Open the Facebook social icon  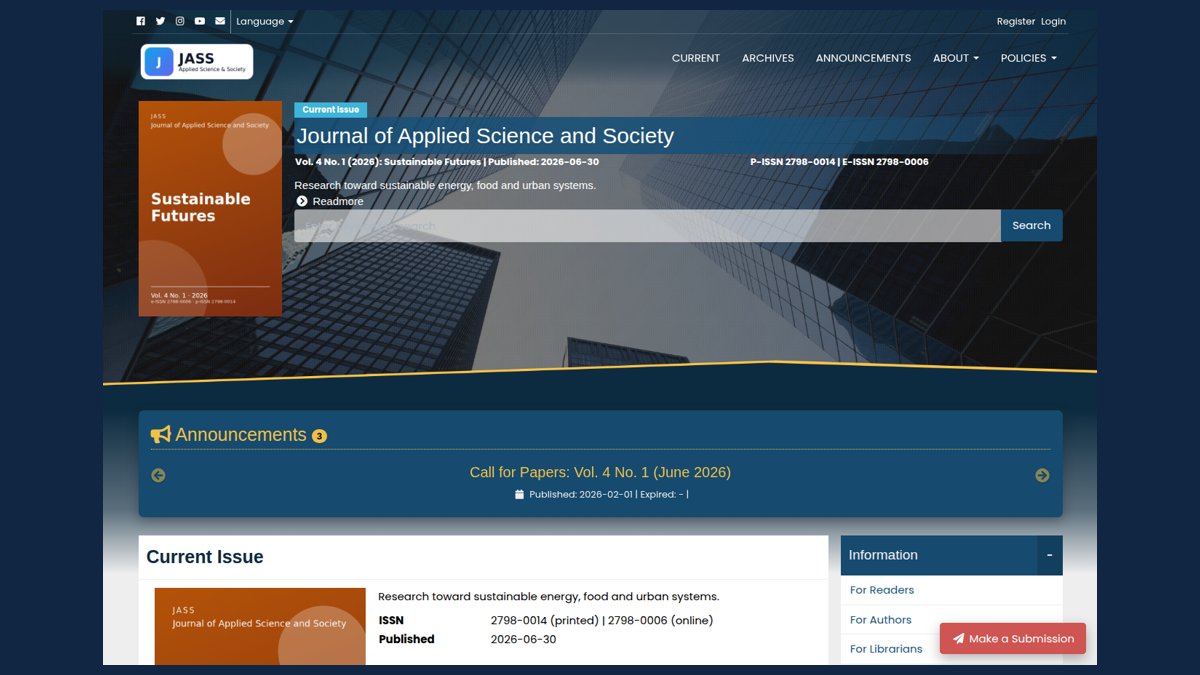click(140, 21)
